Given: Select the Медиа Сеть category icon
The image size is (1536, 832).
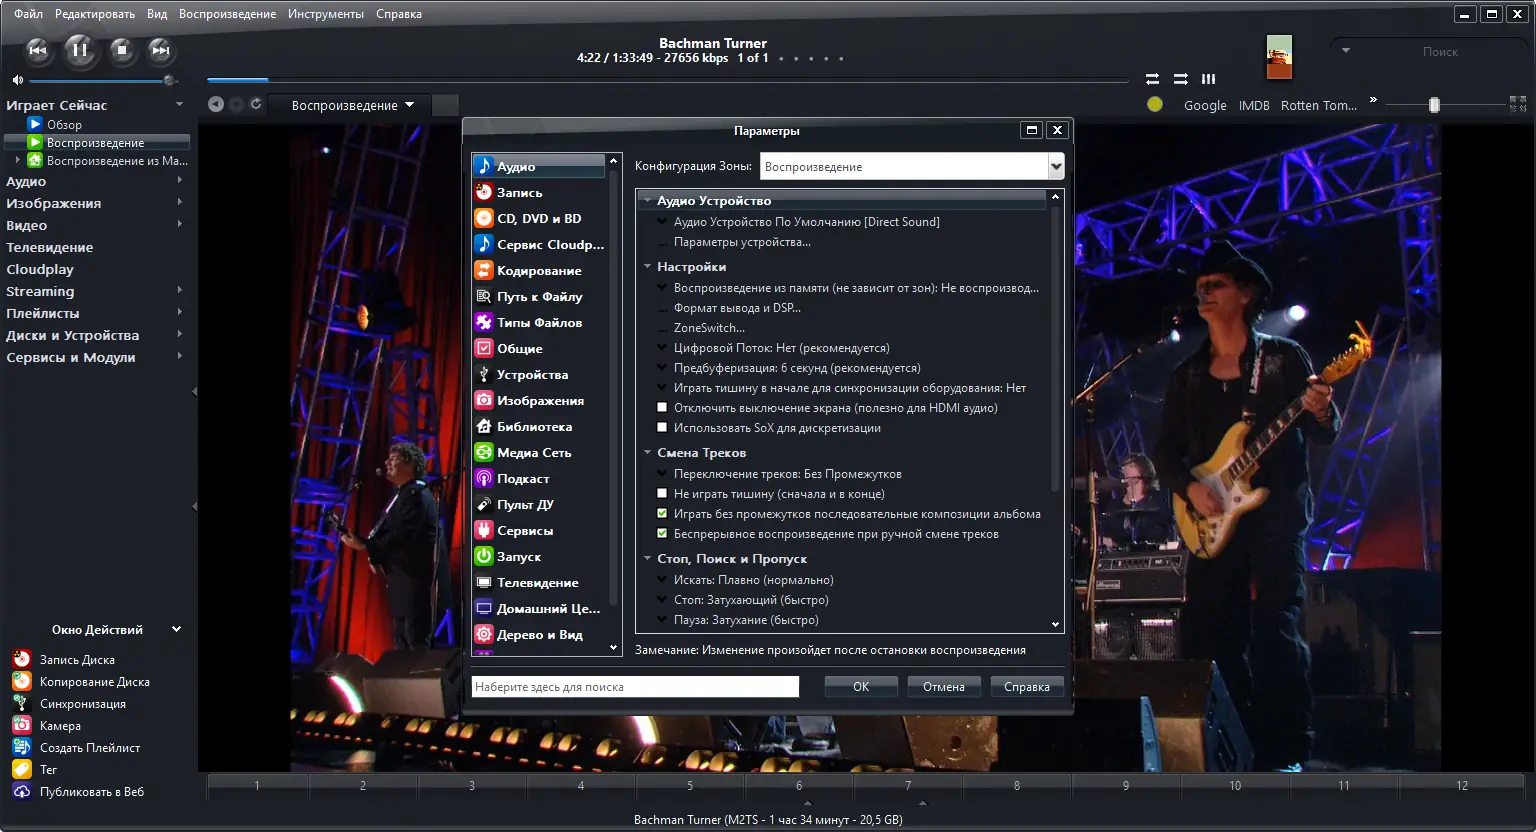Looking at the screenshot, I should (x=484, y=452).
